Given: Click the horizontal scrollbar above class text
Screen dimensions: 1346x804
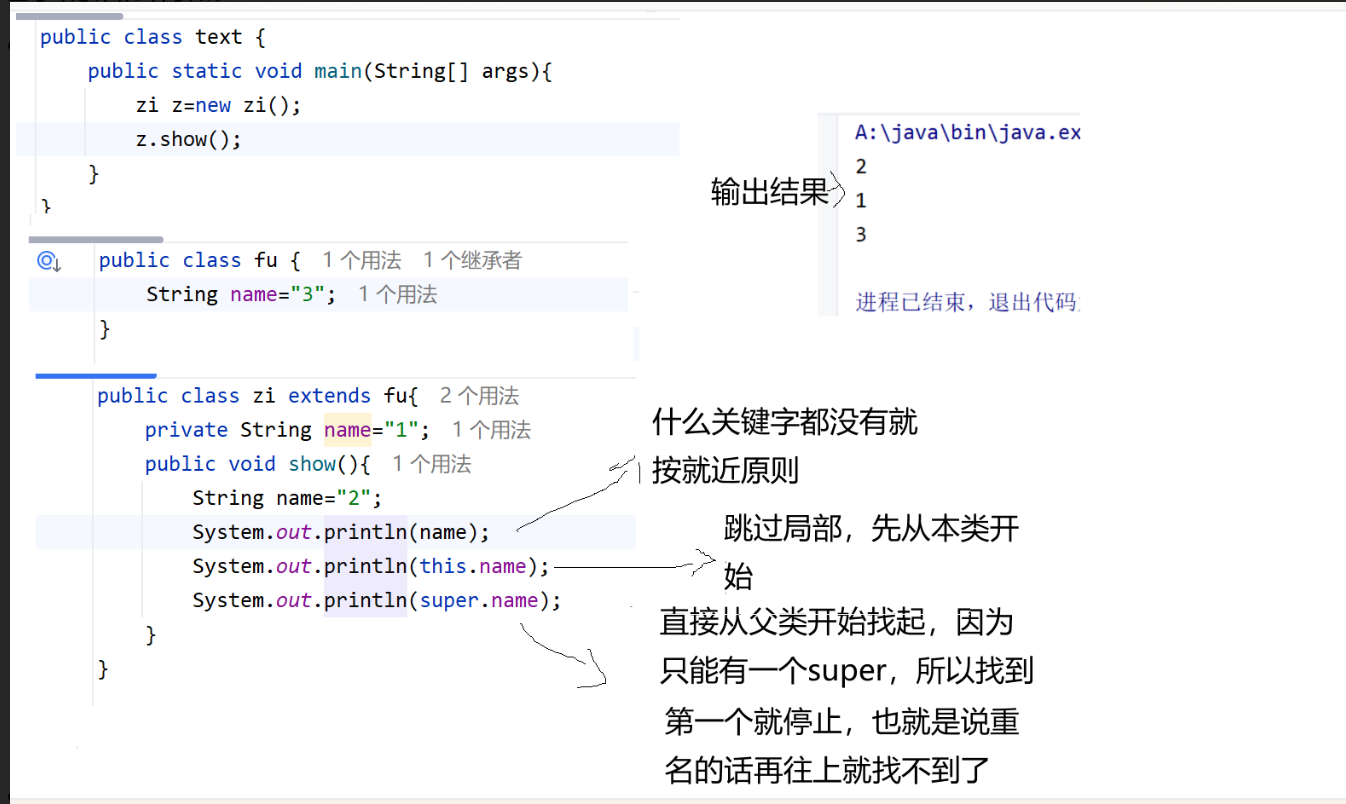Looking at the screenshot, I should click(x=69, y=15).
